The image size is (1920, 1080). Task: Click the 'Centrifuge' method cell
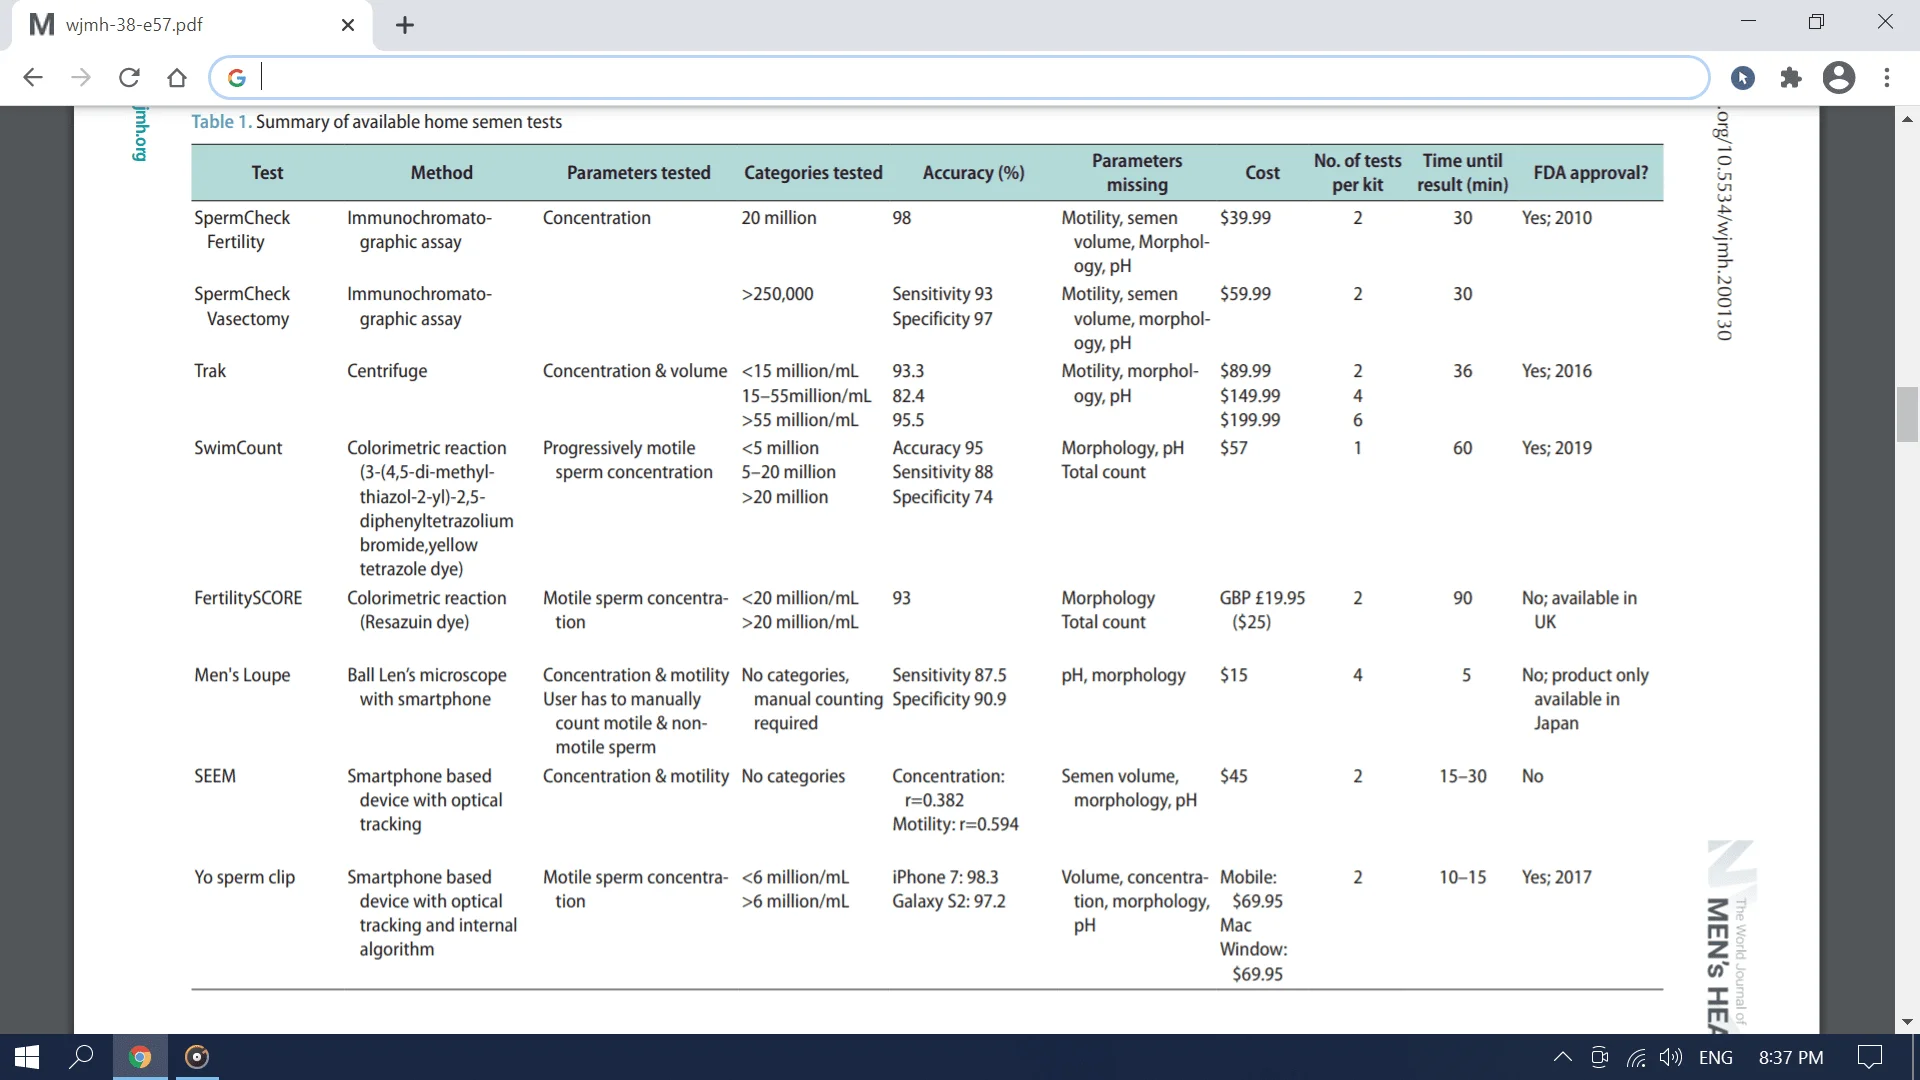pyautogui.click(x=387, y=371)
